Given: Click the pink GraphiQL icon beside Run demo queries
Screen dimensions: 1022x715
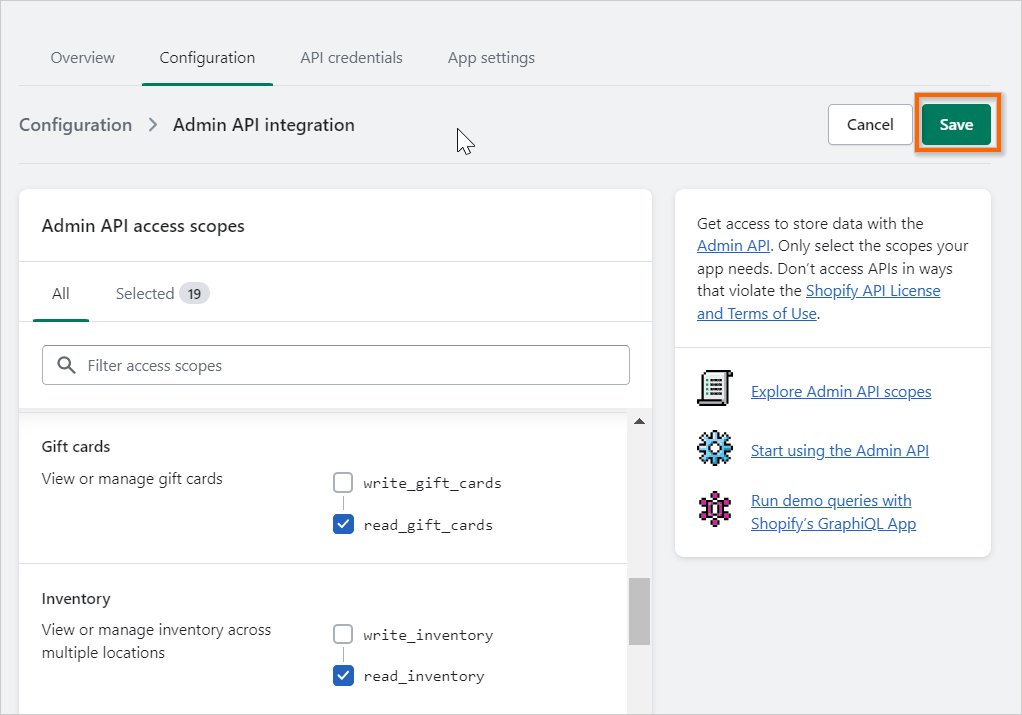Looking at the screenshot, I should pos(714,509).
